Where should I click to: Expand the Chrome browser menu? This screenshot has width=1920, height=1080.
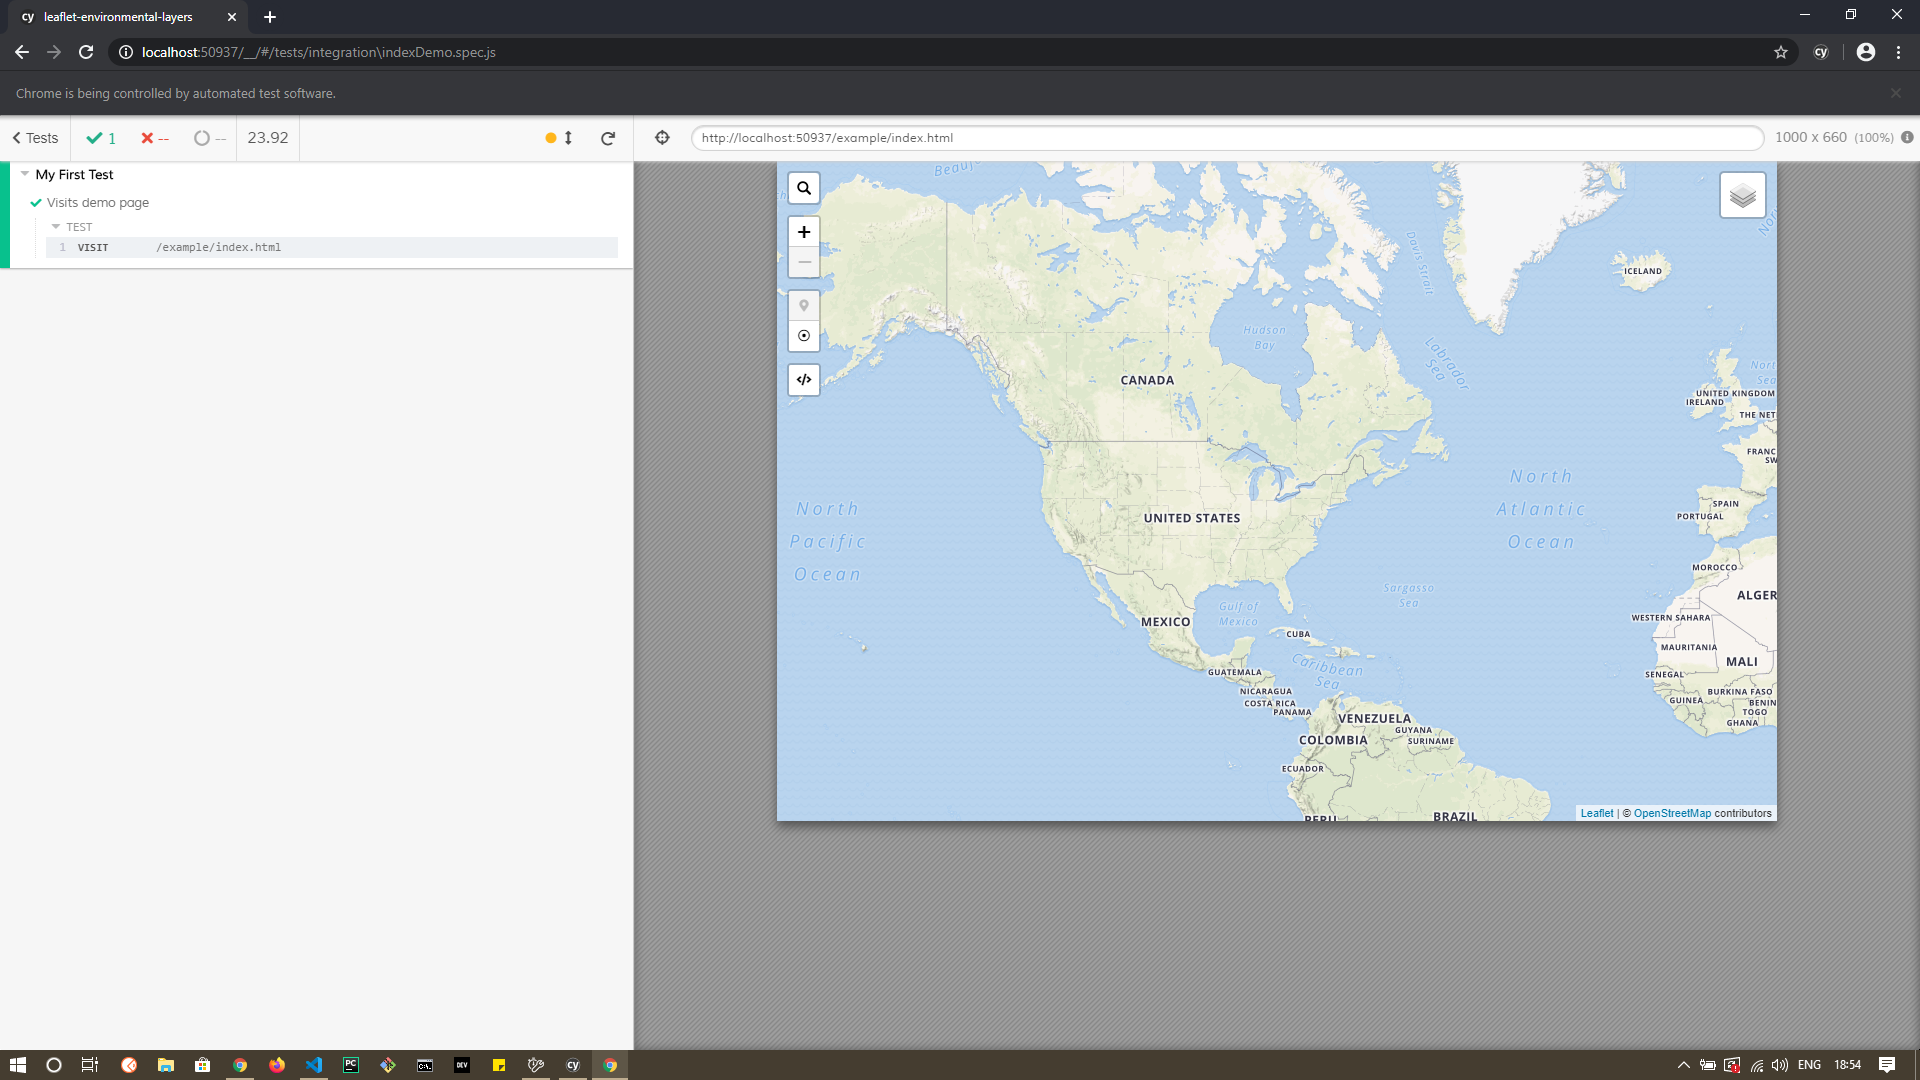point(1898,52)
